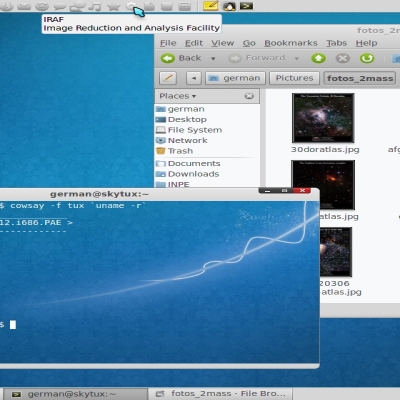Open the View menu

click(x=223, y=43)
